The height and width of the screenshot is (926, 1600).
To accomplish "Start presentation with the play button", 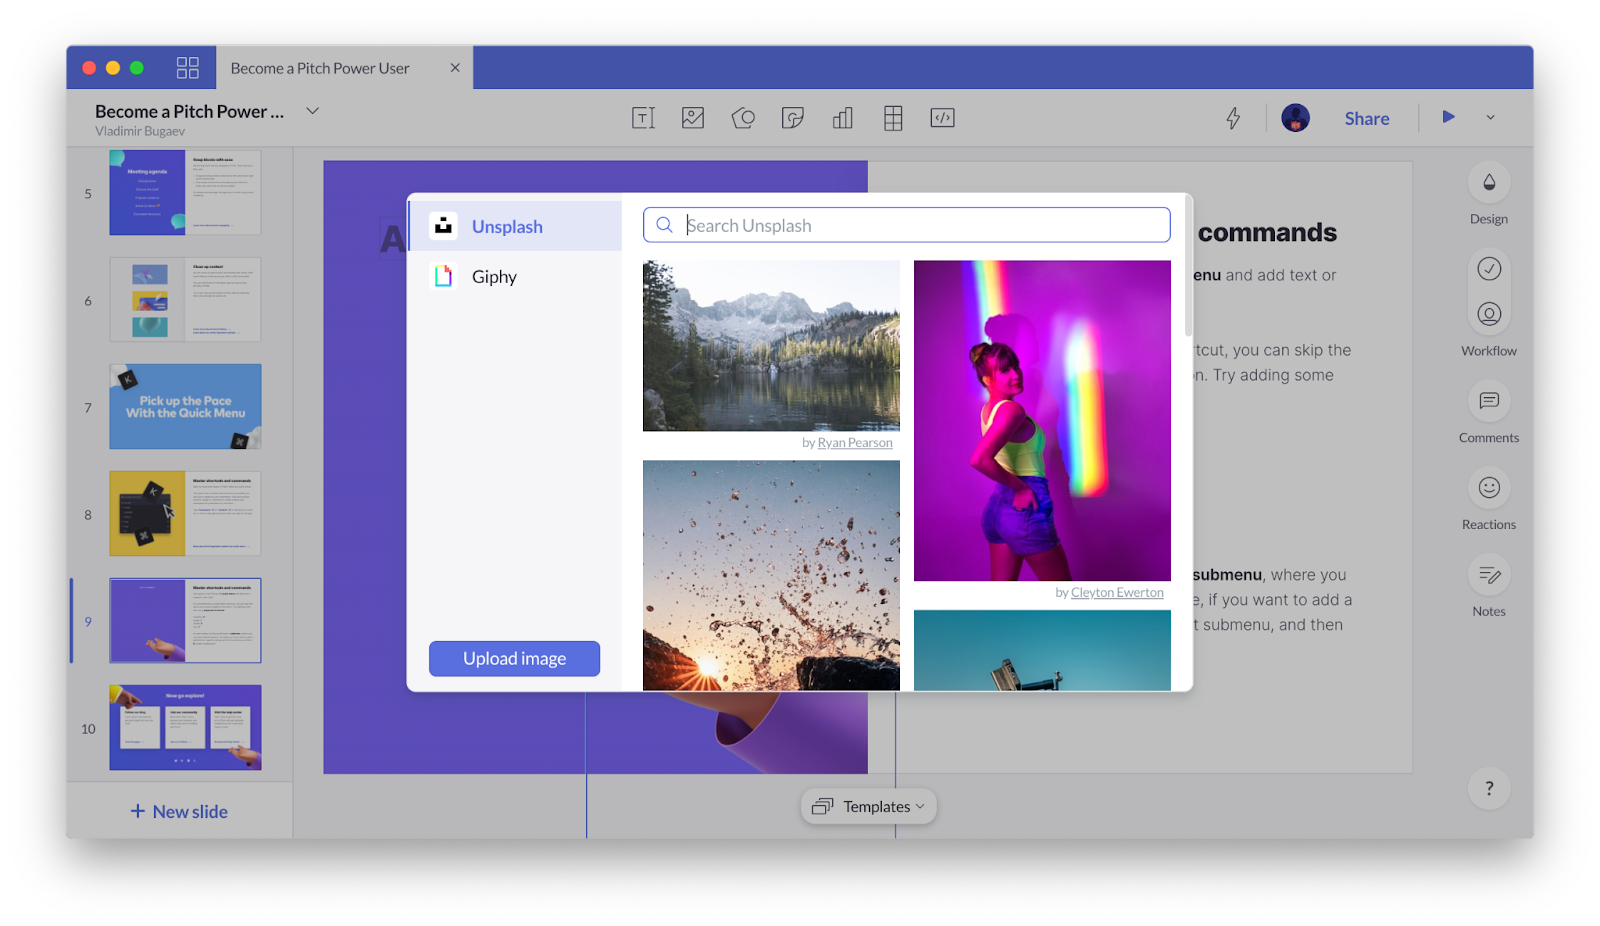I will (x=1448, y=117).
